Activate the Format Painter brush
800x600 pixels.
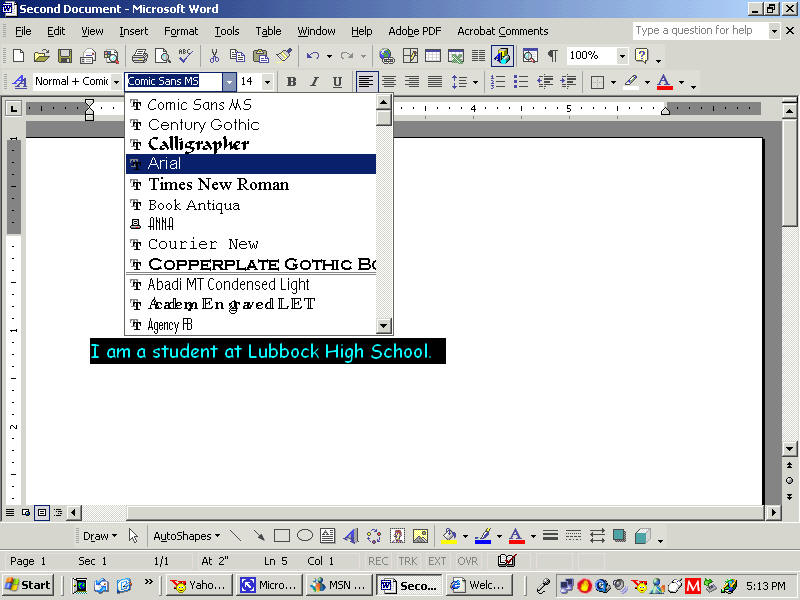[x=284, y=56]
